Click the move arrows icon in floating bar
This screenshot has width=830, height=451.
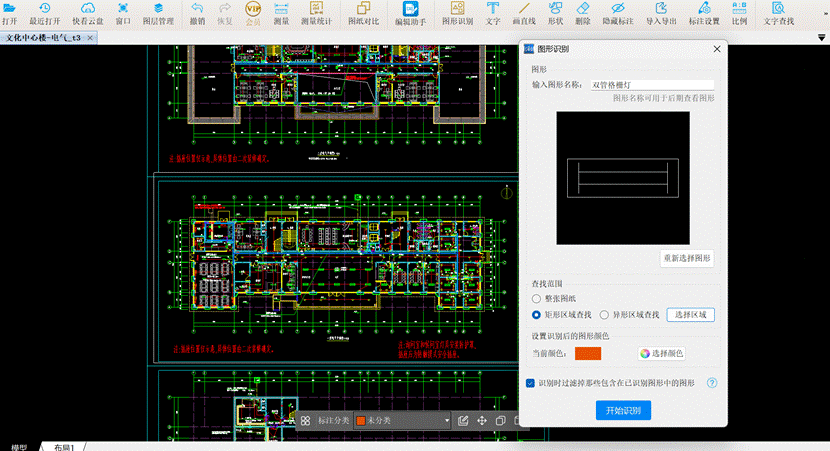(x=482, y=420)
